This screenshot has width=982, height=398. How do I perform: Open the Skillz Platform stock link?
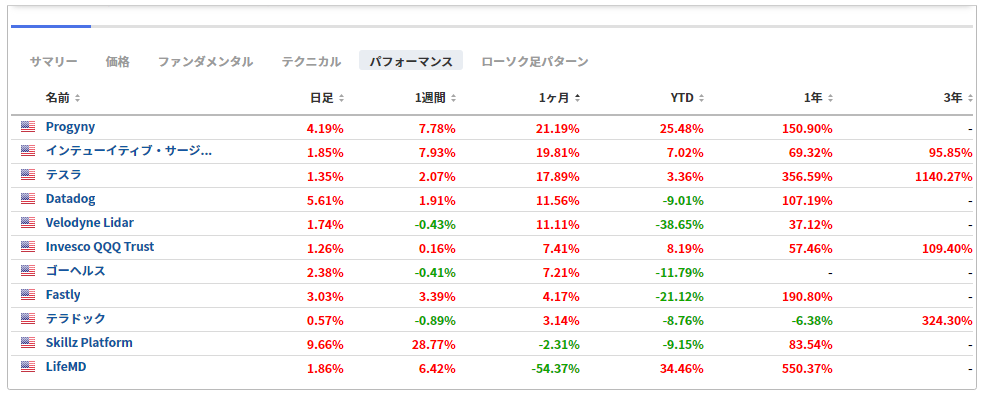click(89, 343)
